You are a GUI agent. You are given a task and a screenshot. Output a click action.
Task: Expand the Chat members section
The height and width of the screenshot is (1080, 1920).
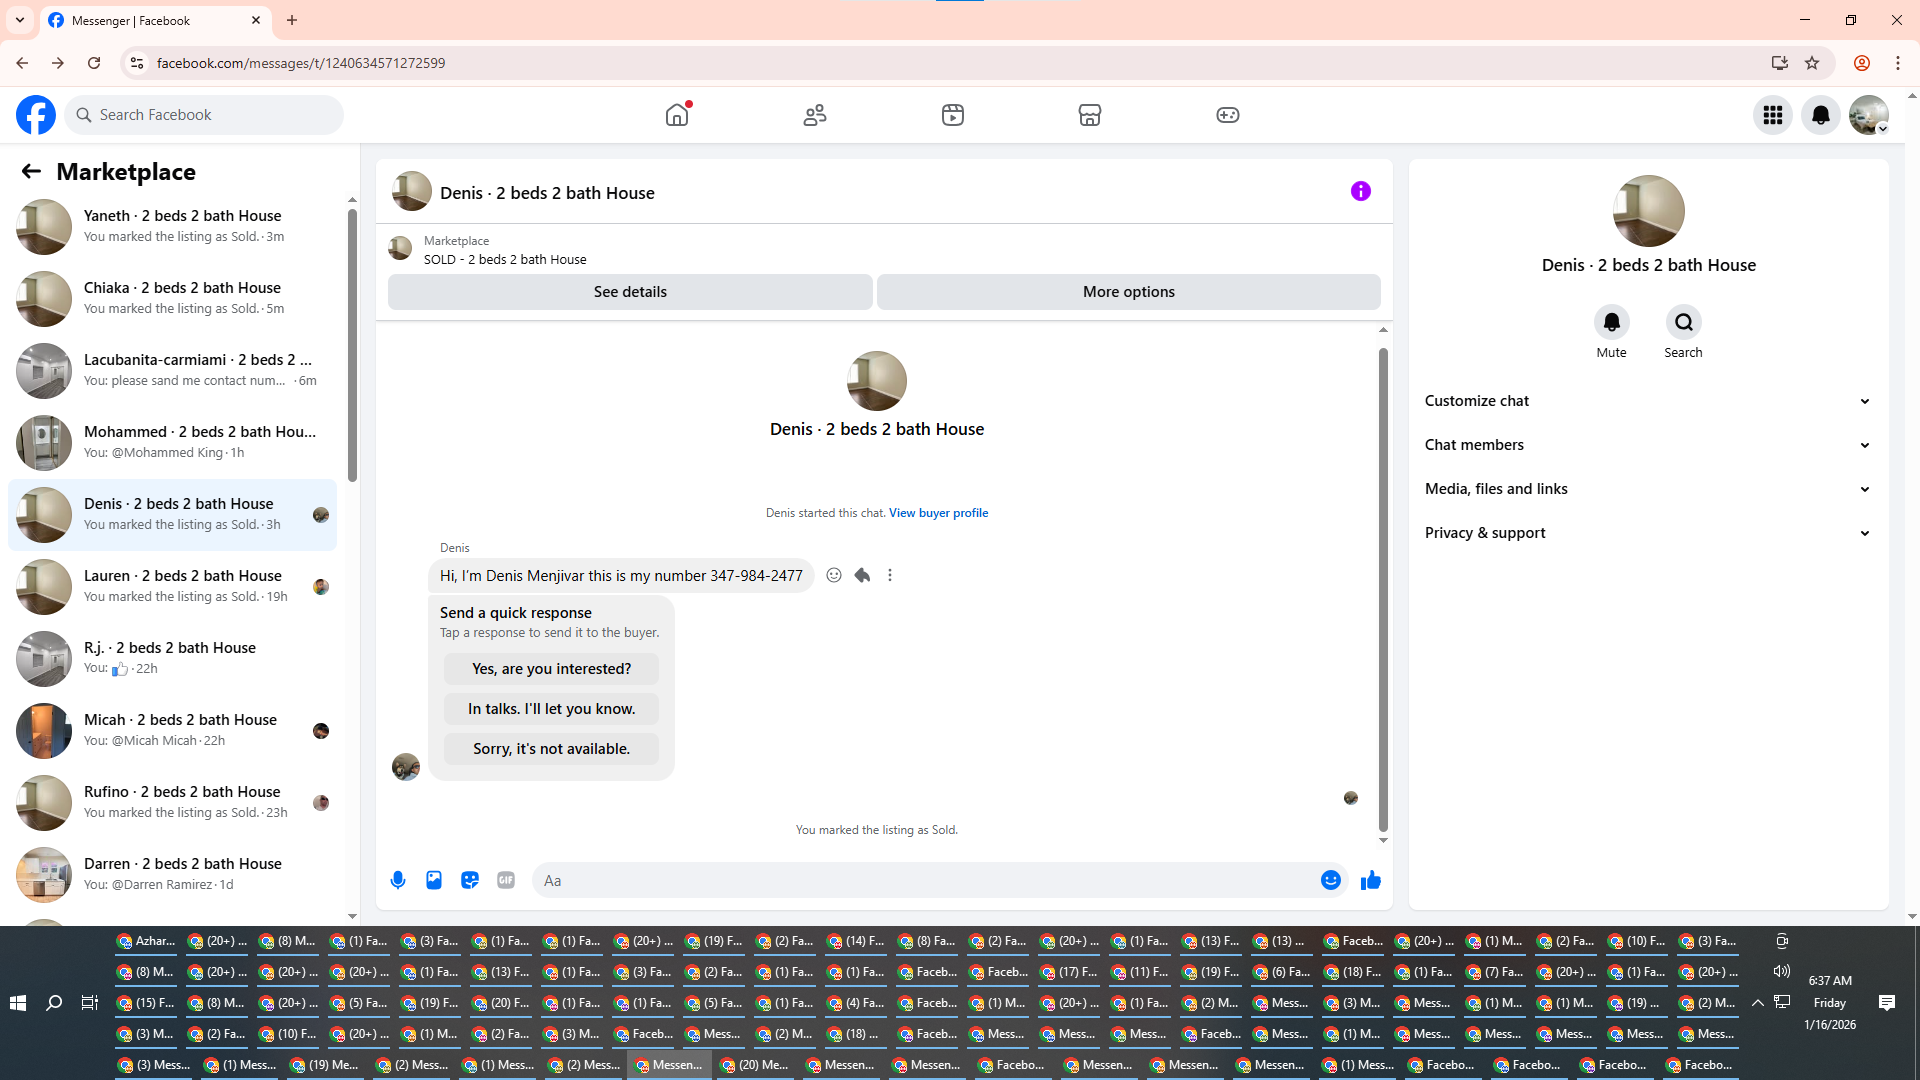[1647, 445]
